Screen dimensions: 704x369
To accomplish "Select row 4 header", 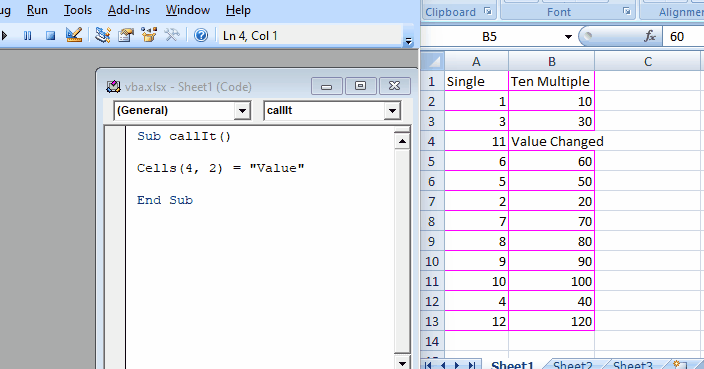I will coord(432,141).
